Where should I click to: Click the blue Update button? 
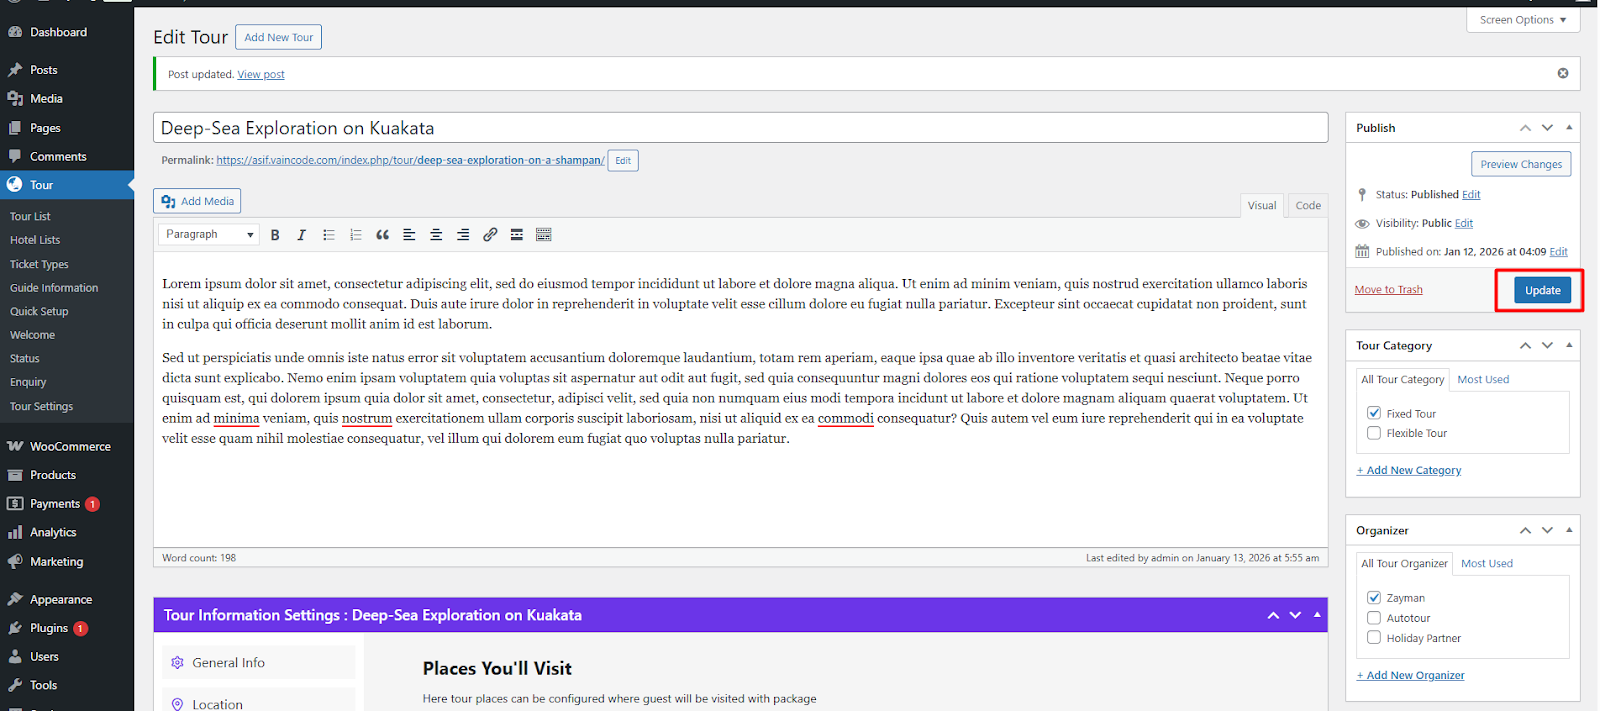tap(1542, 290)
